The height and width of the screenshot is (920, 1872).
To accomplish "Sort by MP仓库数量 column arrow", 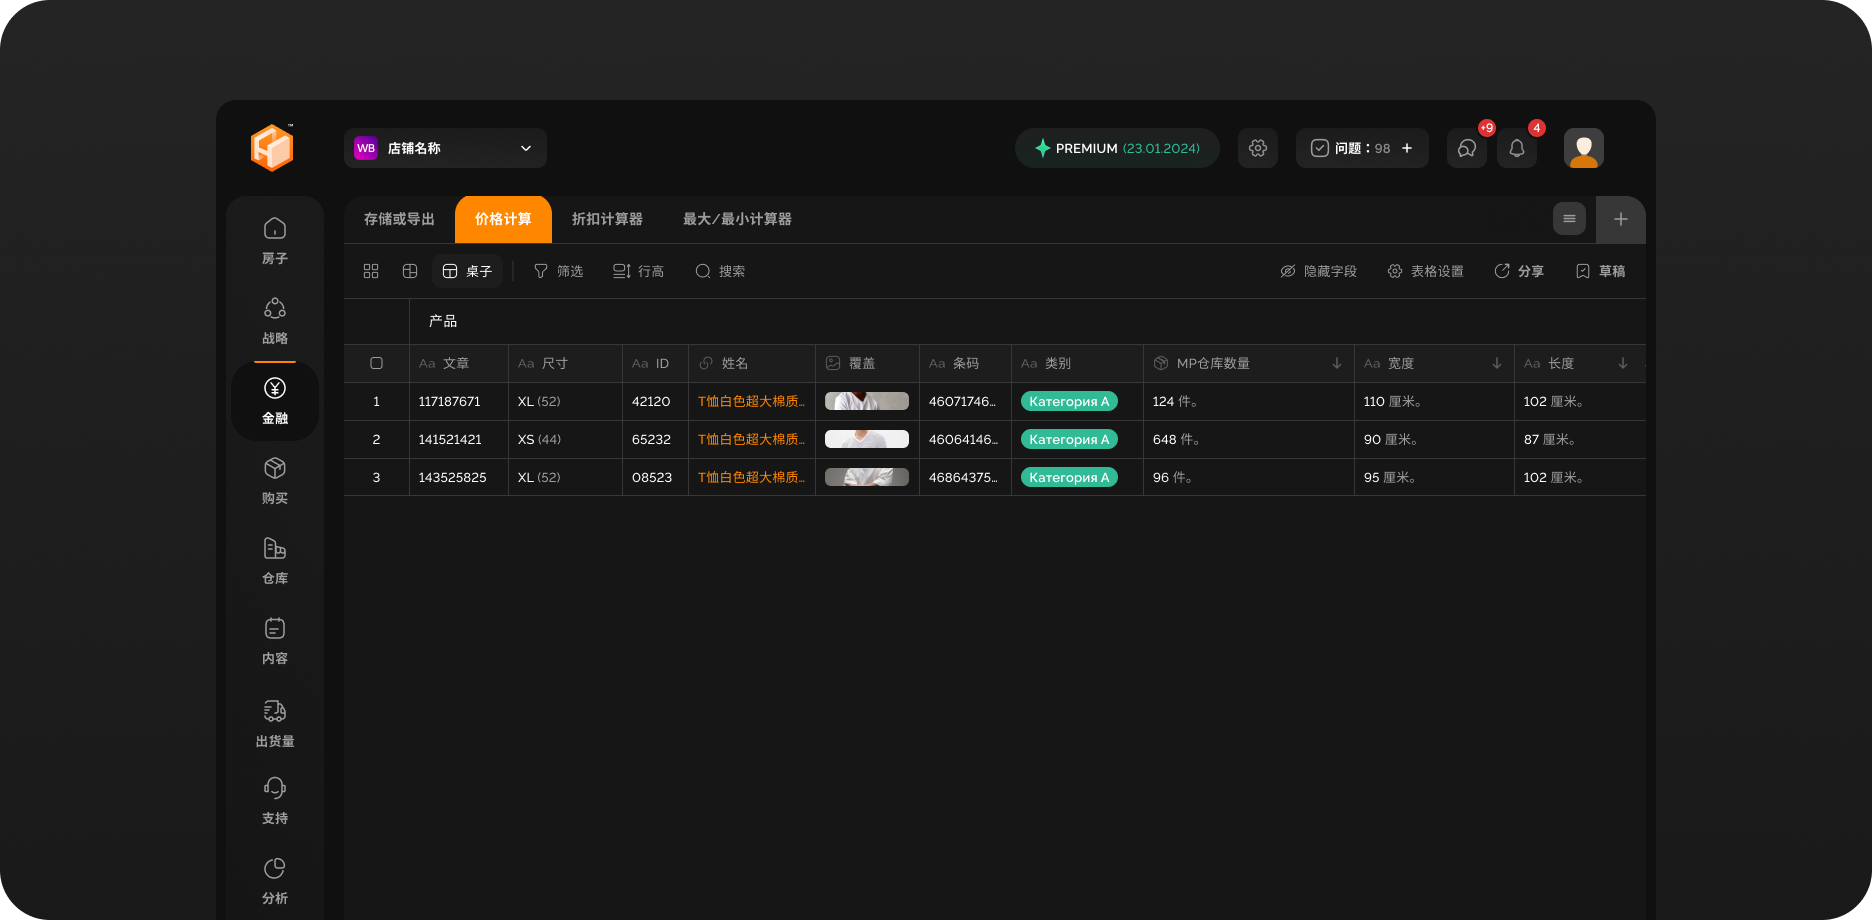I will (1337, 363).
